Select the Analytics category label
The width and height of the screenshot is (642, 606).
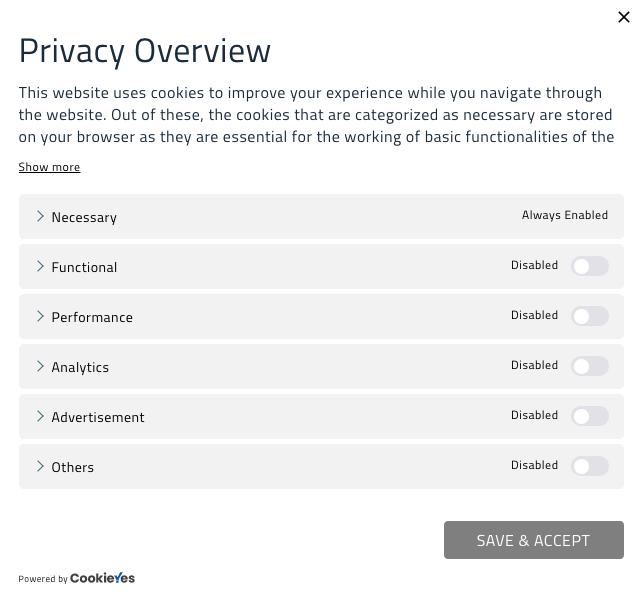80,367
